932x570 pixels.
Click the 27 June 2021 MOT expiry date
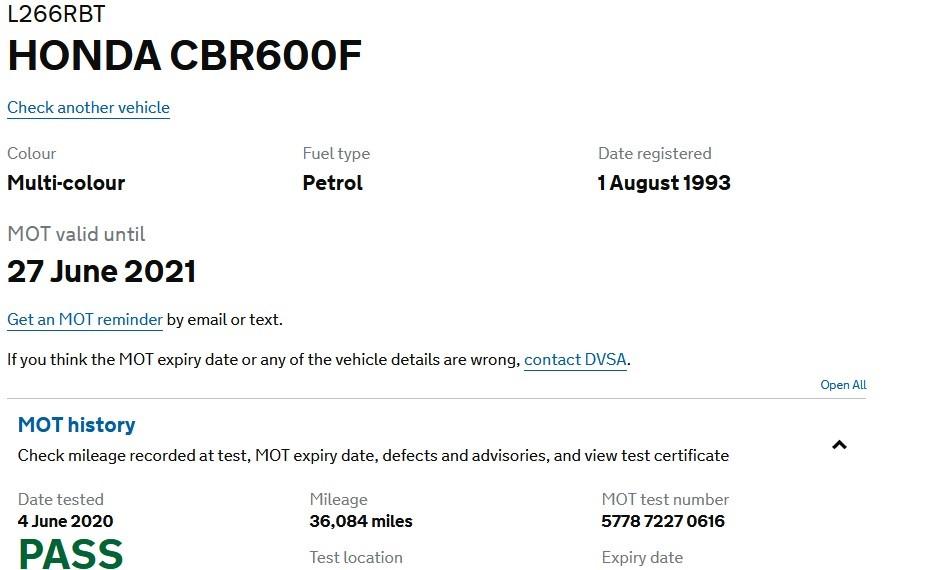[102, 272]
